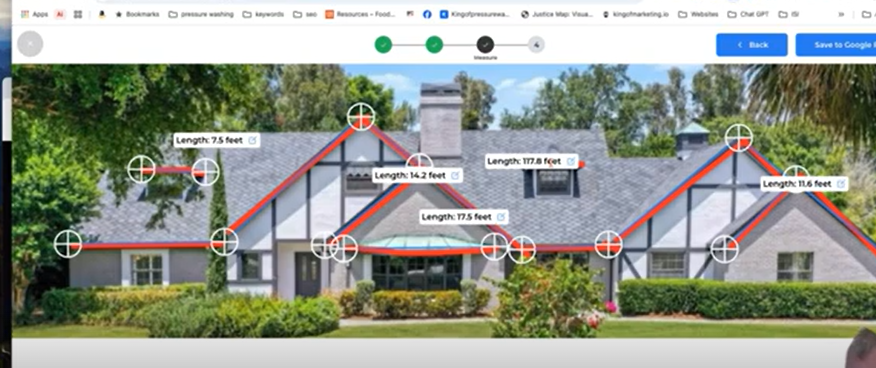This screenshot has height=368, width=876.
Task: Show hidden bookmarks with overflow chevron
Action: pos(841,15)
